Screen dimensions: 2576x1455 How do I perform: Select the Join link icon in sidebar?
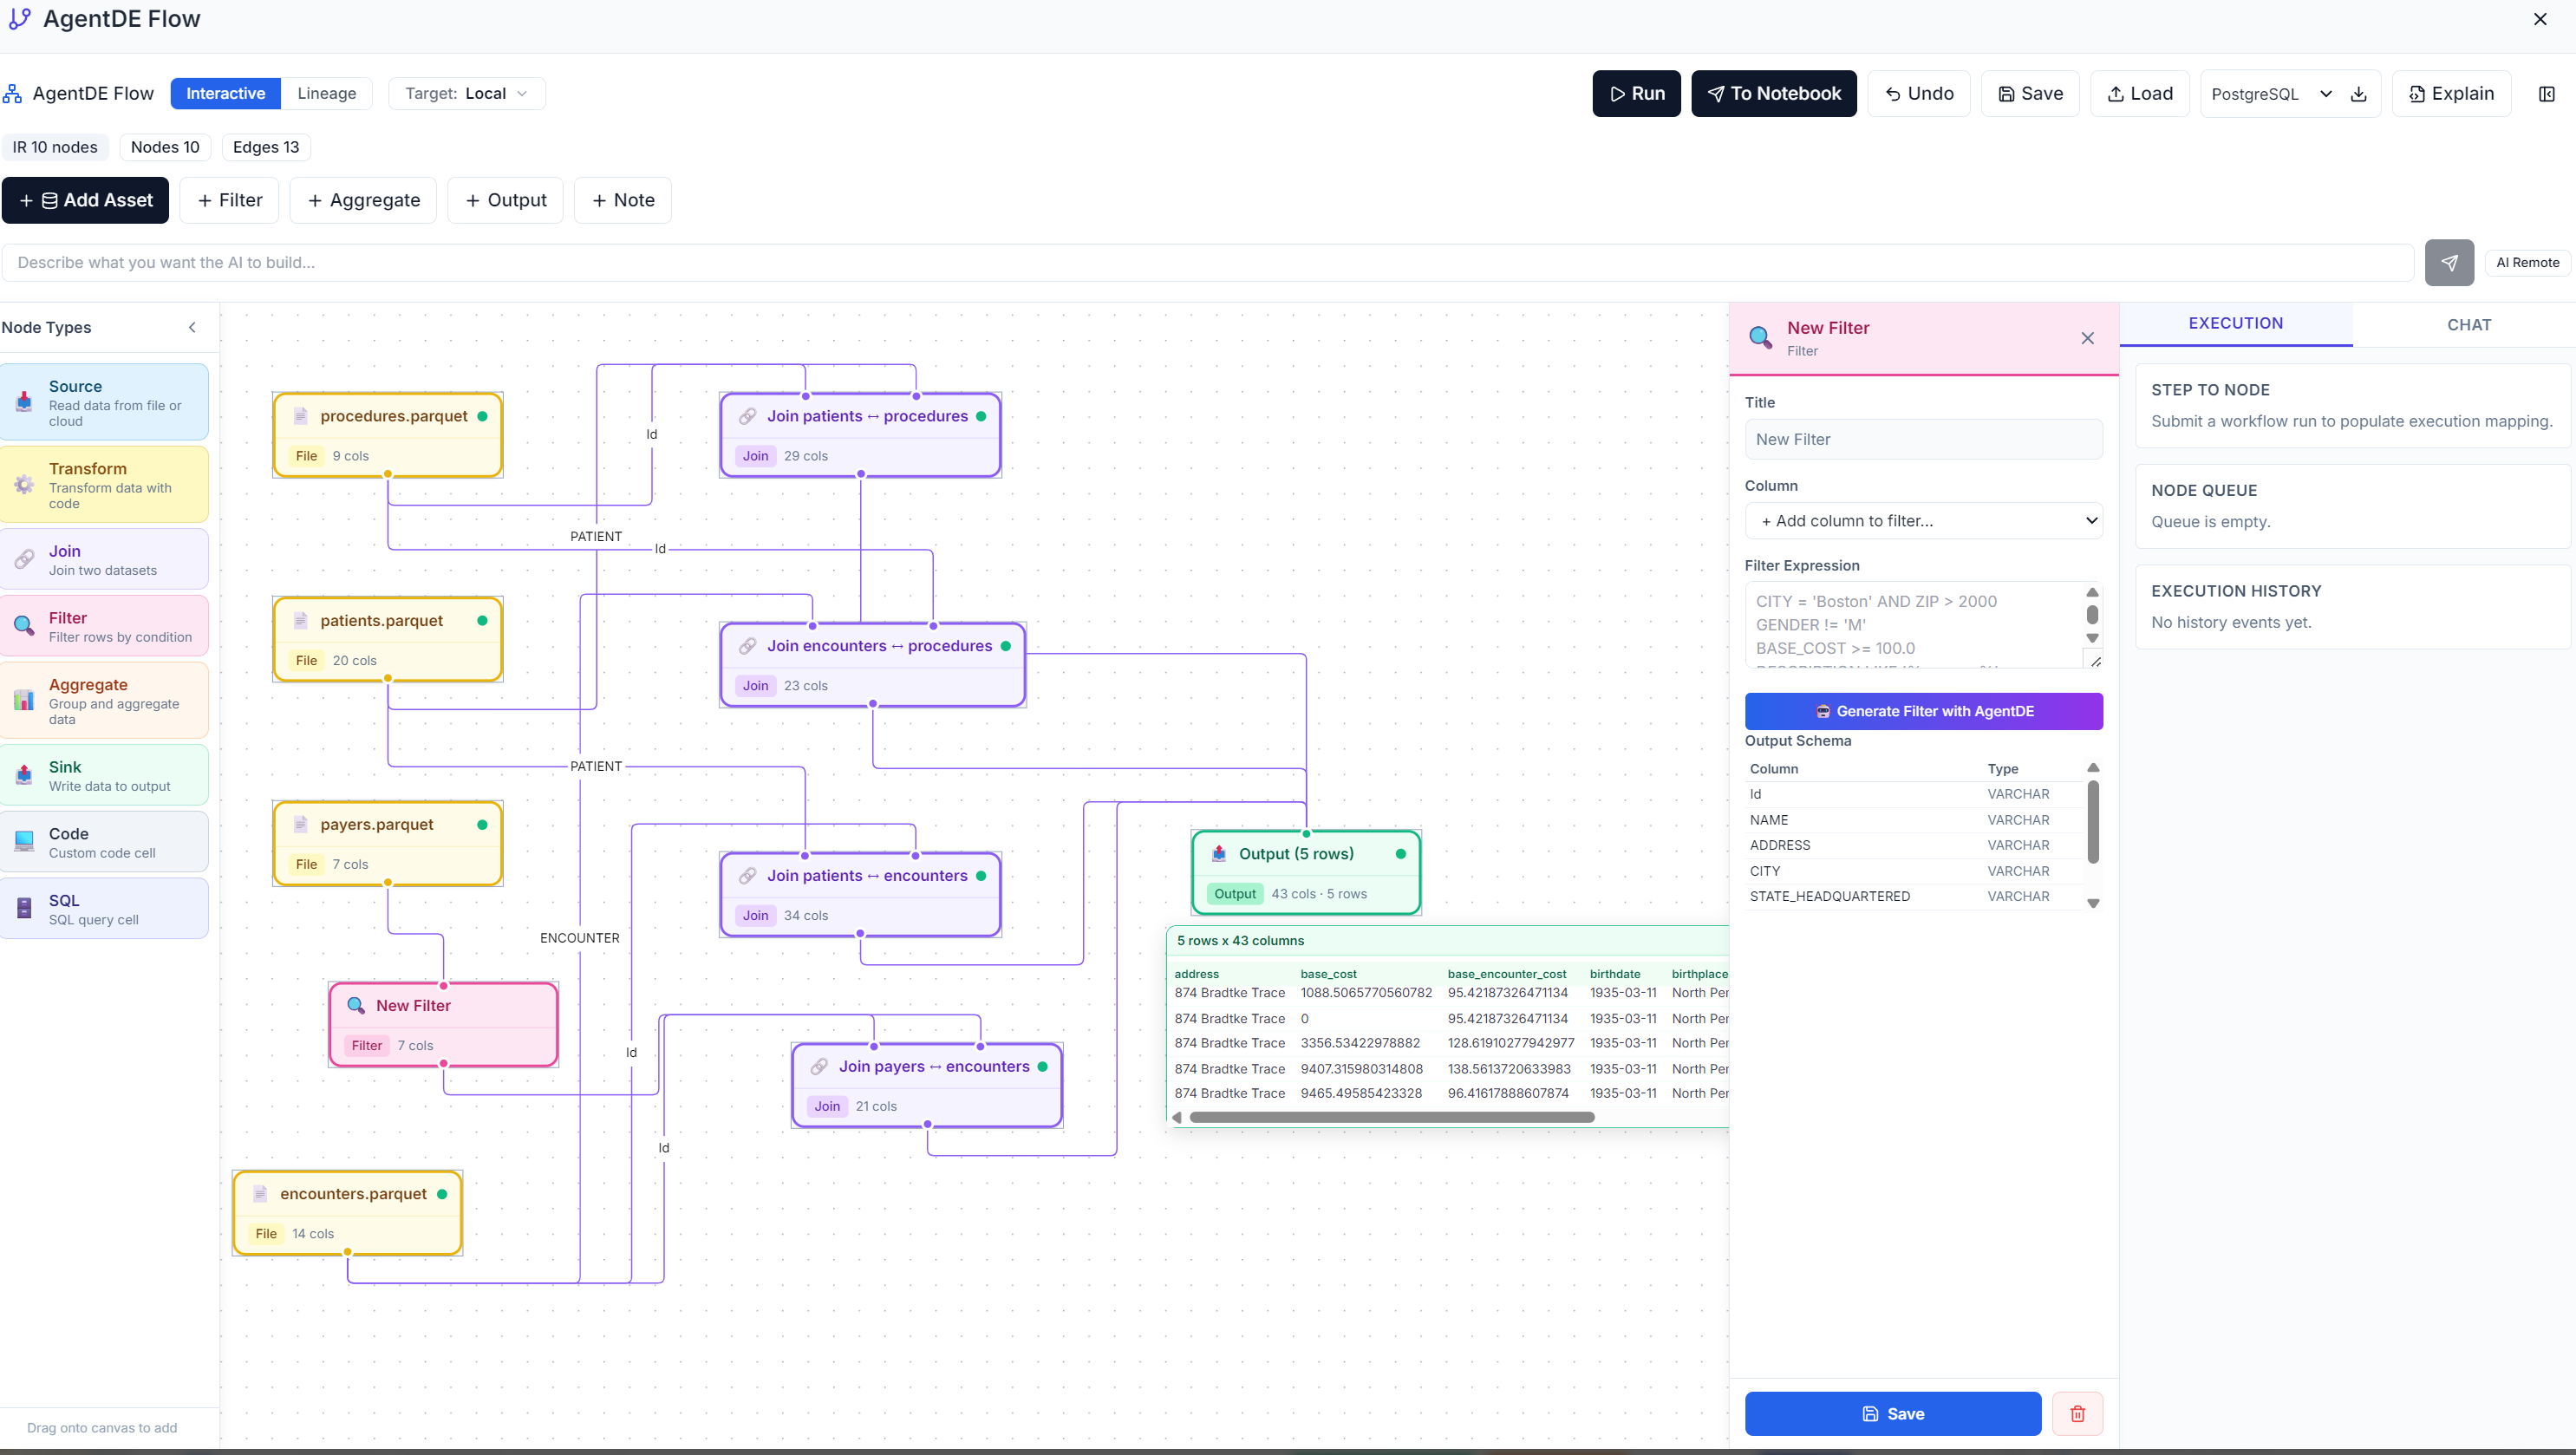[24, 559]
